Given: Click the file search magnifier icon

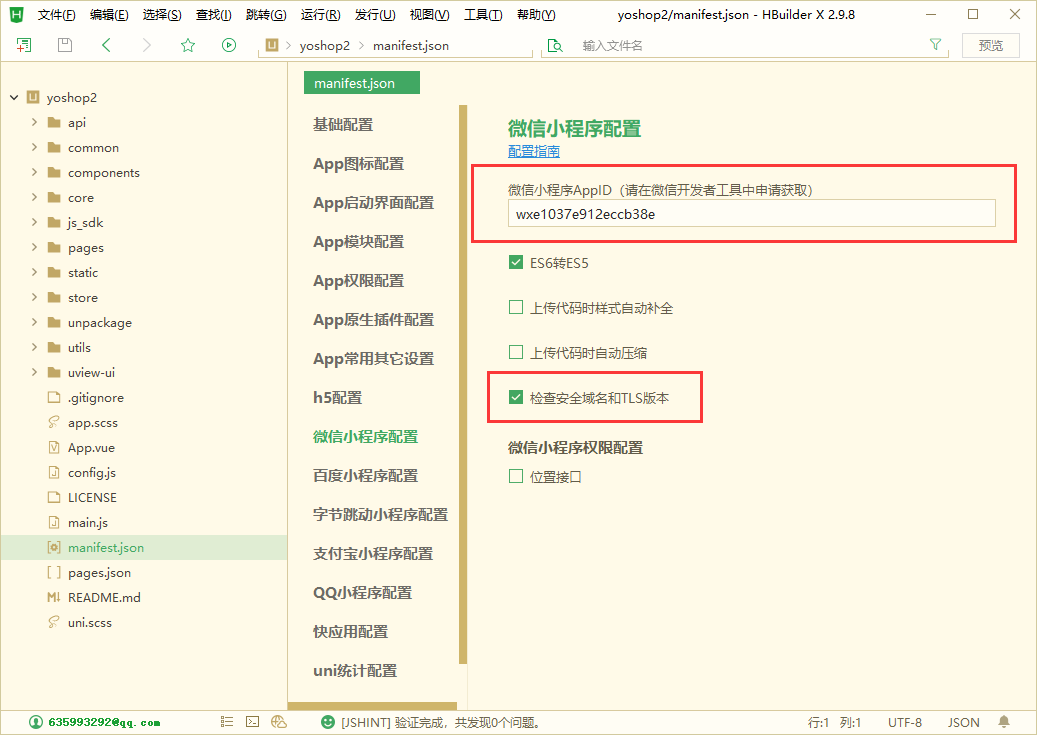Looking at the screenshot, I should pyautogui.click(x=555, y=46).
